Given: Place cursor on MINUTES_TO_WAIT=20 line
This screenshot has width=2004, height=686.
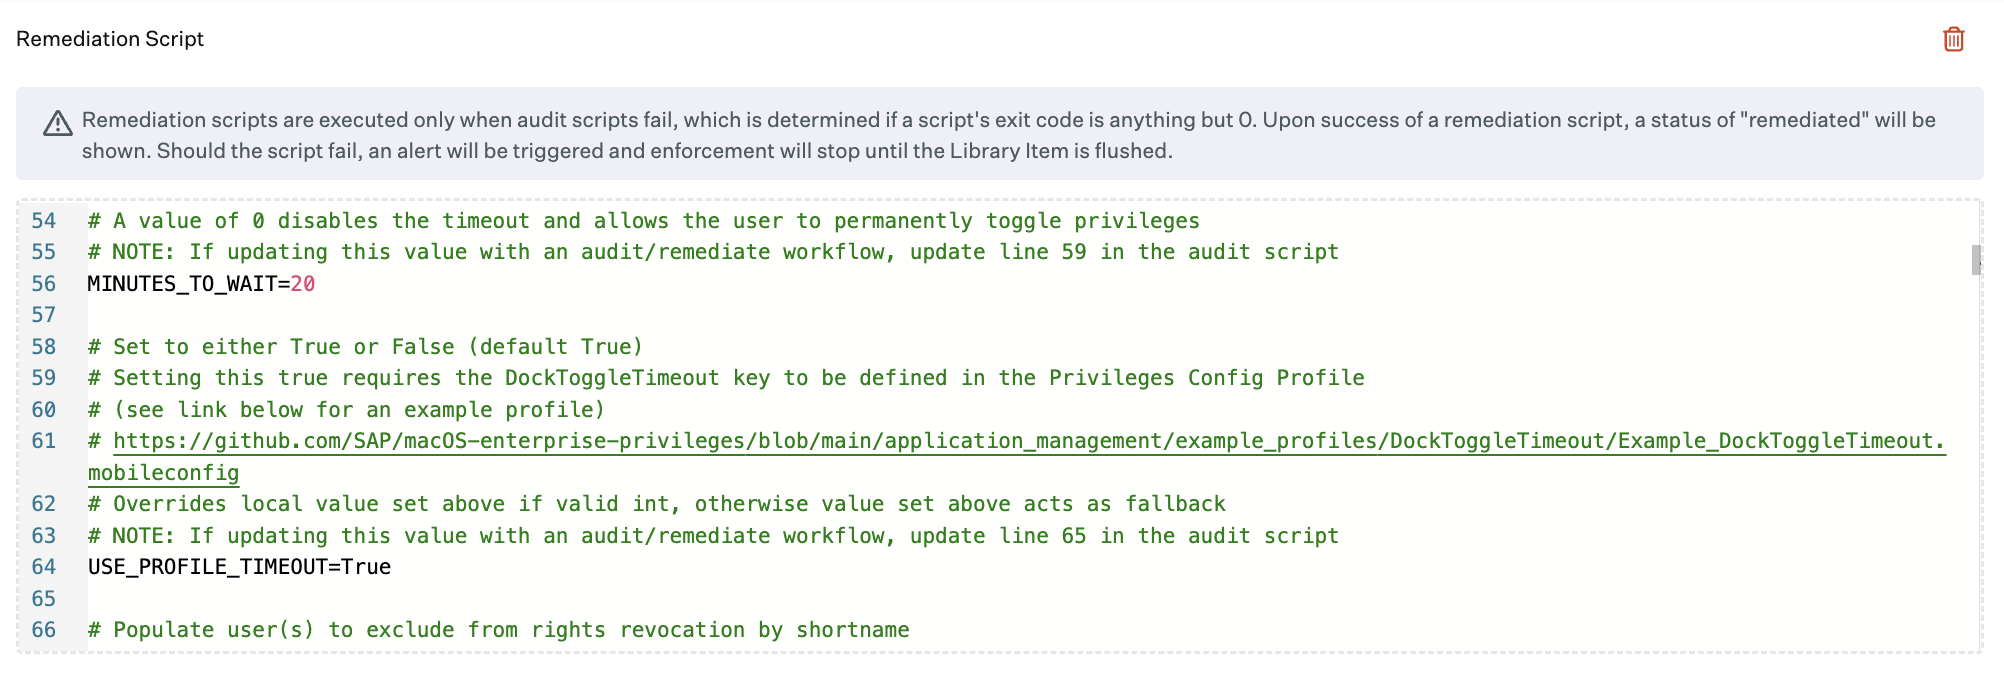Looking at the screenshot, I should pyautogui.click(x=201, y=284).
